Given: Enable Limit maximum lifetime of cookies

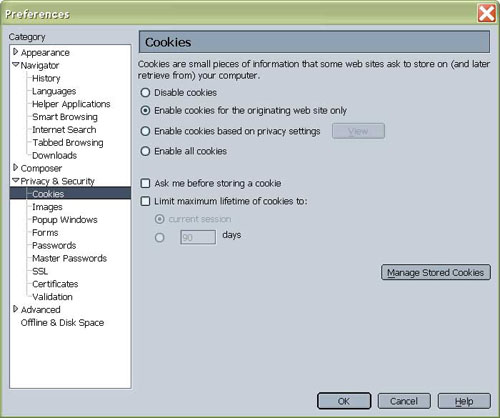Looking at the screenshot, I should tap(145, 201).
